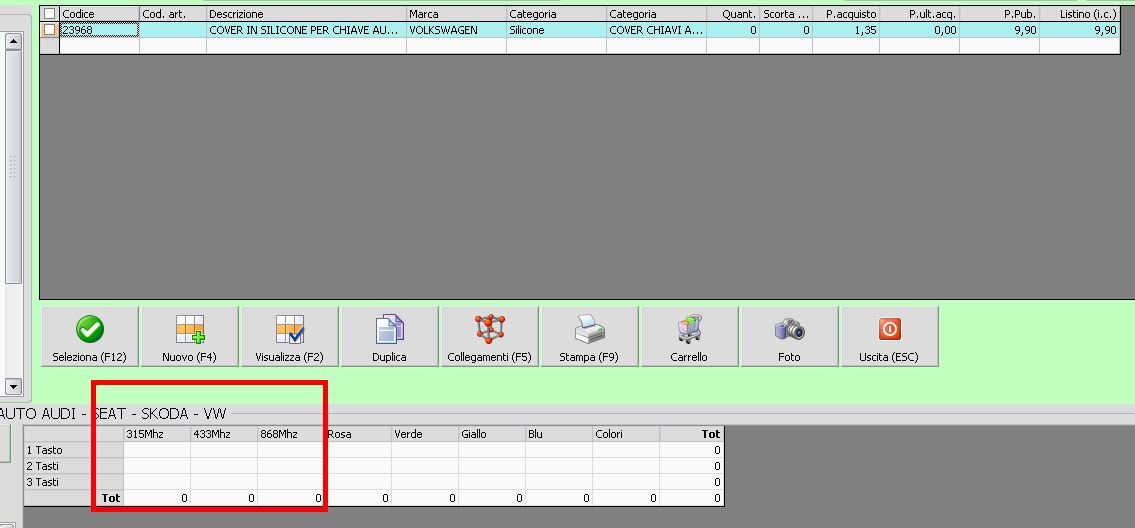Select the COVER IN SILICONE description cell
This screenshot has height=528, width=1135.
point(306,30)
